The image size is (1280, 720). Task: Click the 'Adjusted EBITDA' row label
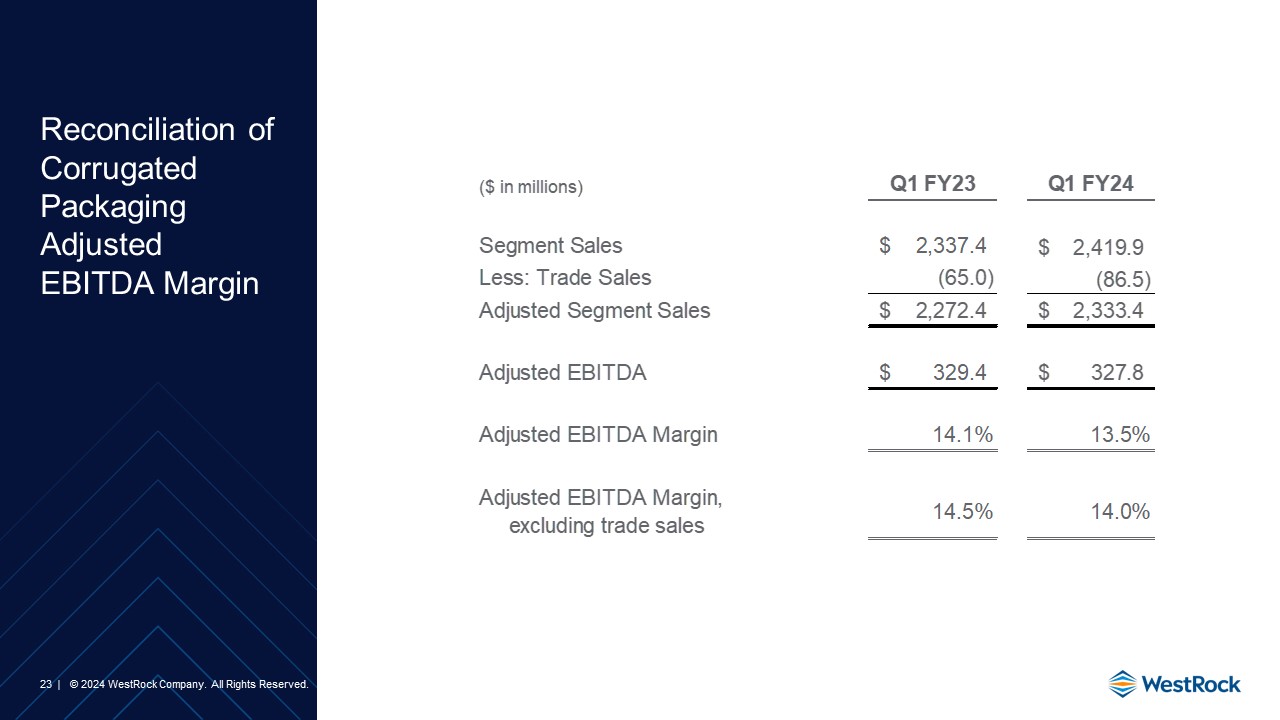pyautogui.click(x=562, y=373)
